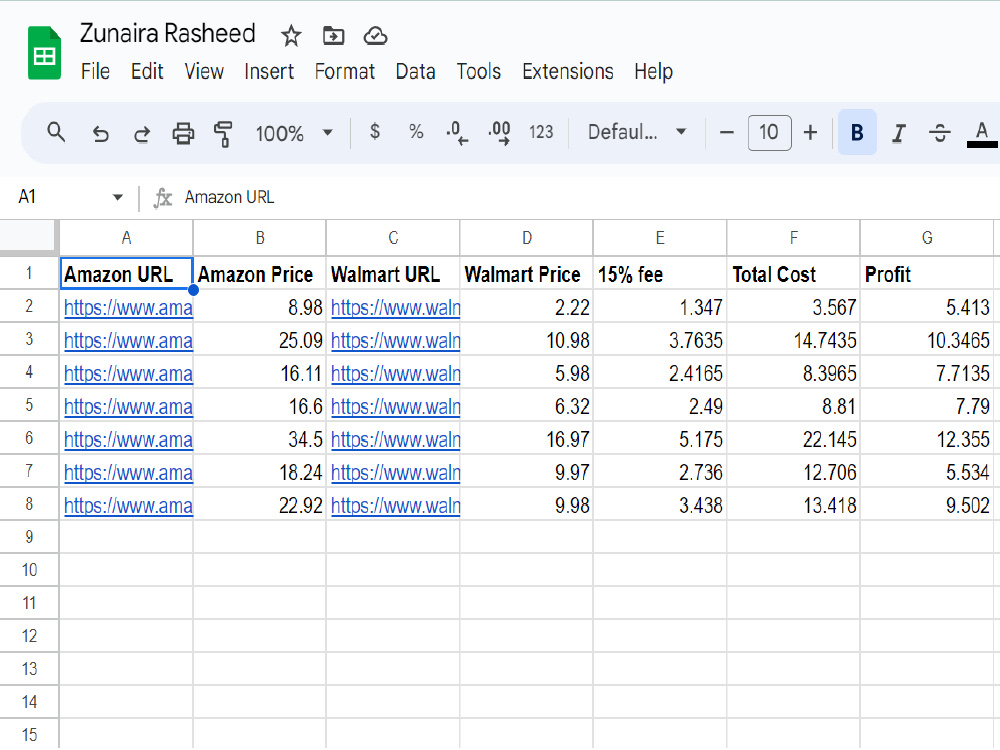Image resolution: width=1000 pixels, height=750 pixels.
Task: Select column D header
Action: point(527,238)
